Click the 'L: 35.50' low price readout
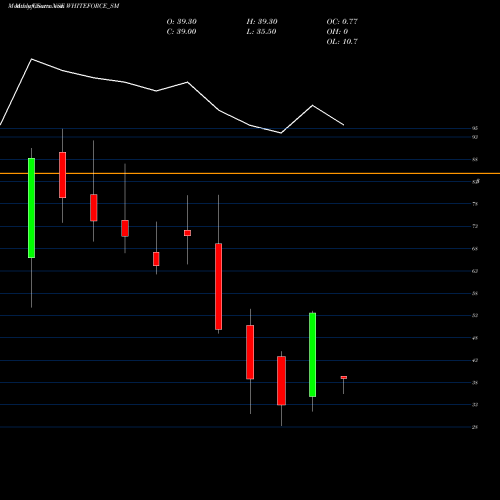This screenshot has width=500, height=500. [261, 32]
